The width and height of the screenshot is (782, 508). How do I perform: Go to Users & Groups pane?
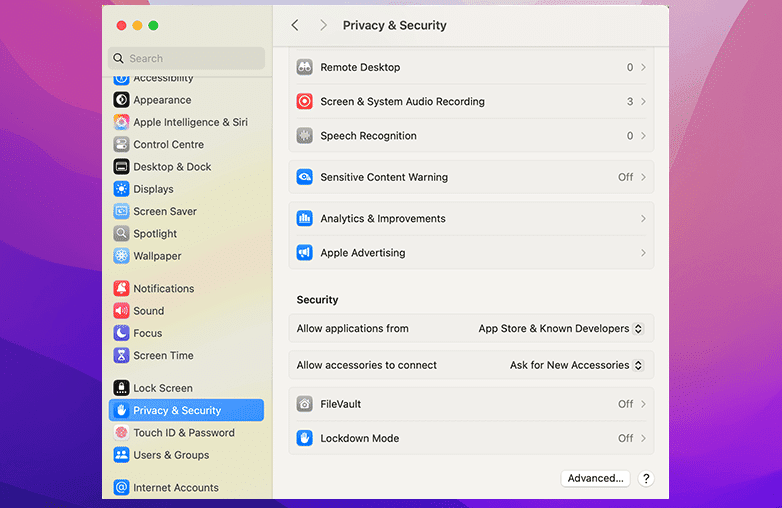(x=187, y=455)
